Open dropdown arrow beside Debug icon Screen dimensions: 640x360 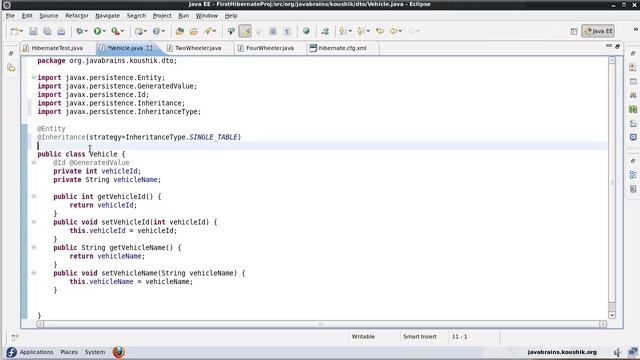coord(86,31)
